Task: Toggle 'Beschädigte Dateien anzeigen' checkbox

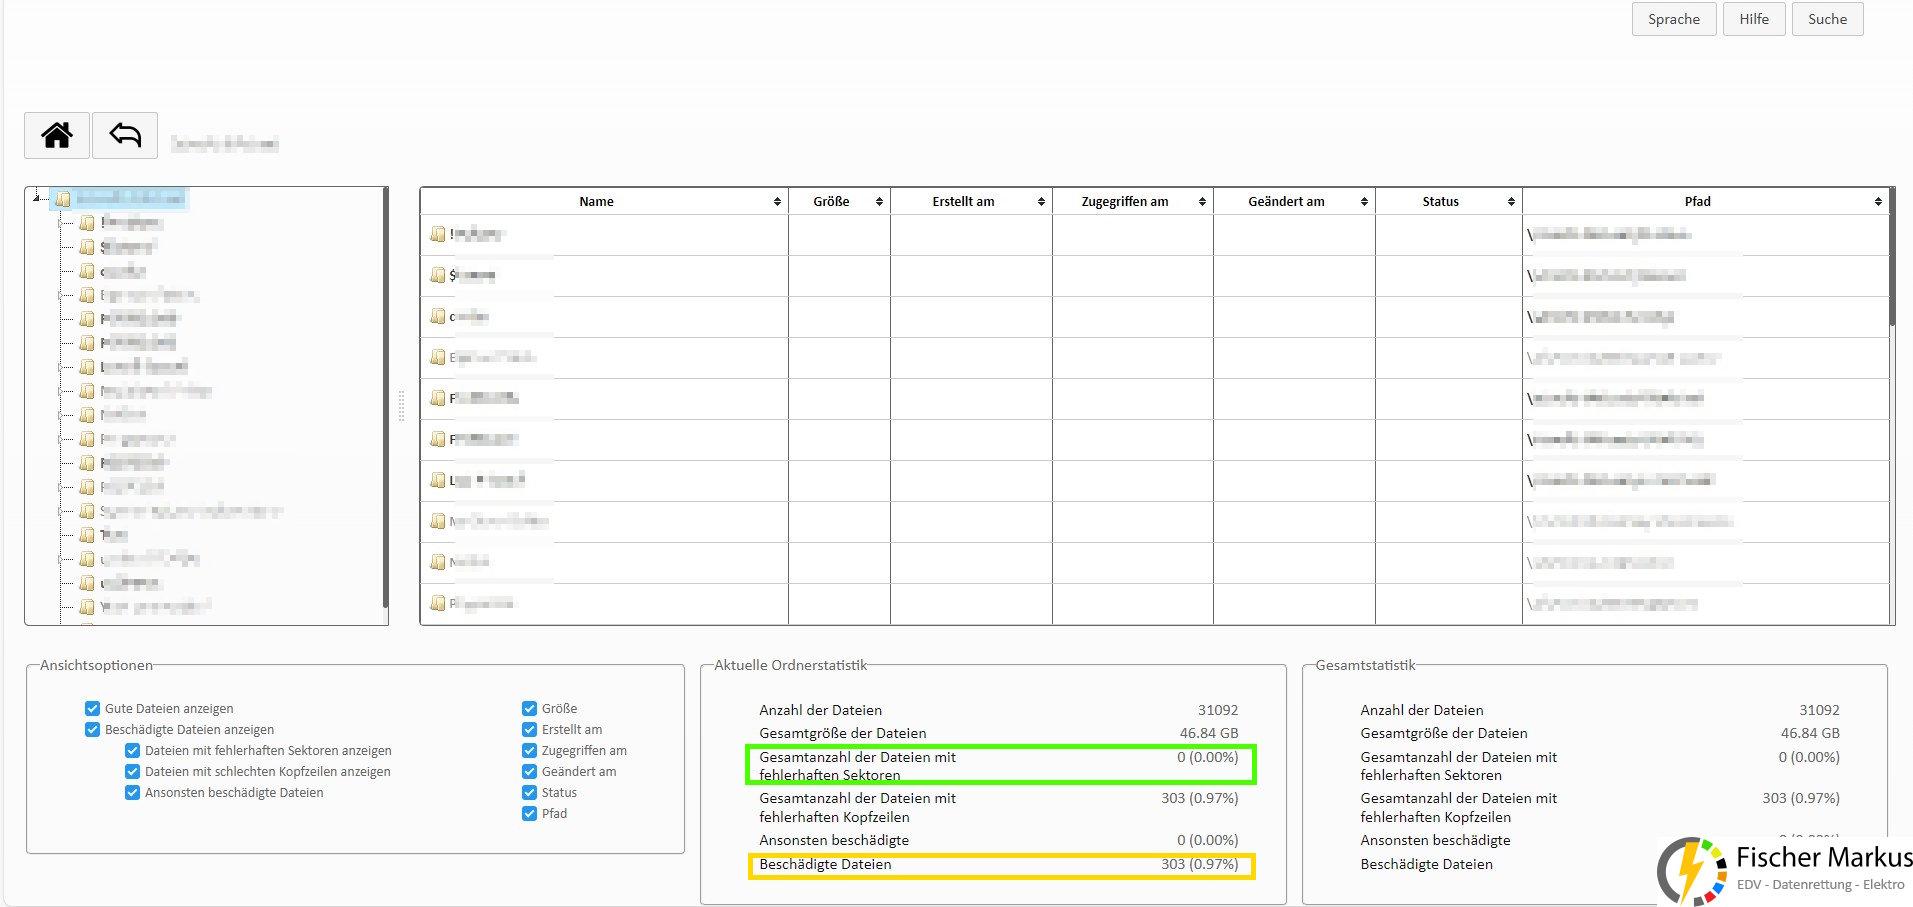Action: click(x=93, y=730)
